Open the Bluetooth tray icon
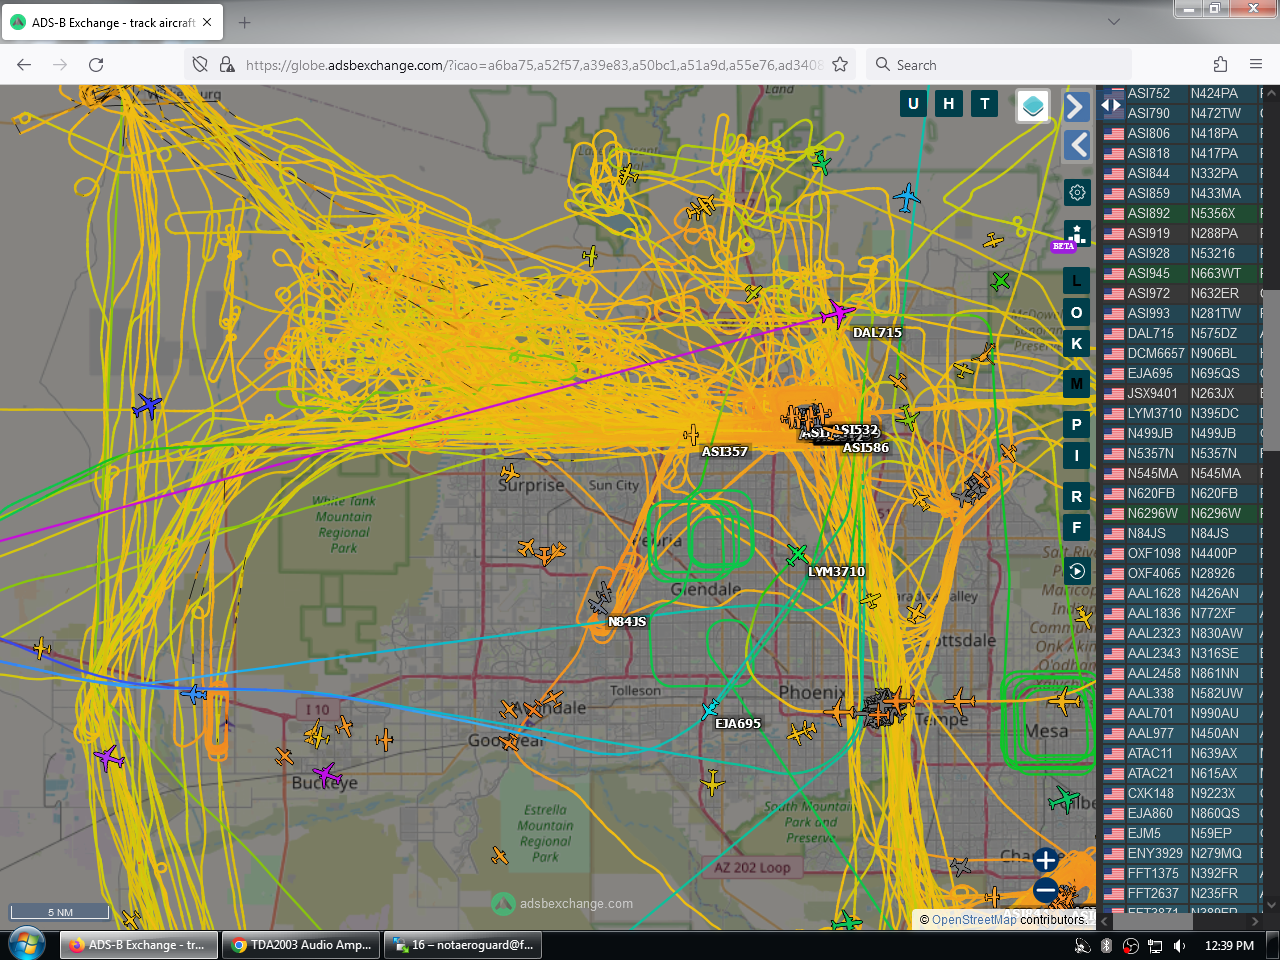The width and height of the screenshot is (1280, 960). coord(1106,945)
